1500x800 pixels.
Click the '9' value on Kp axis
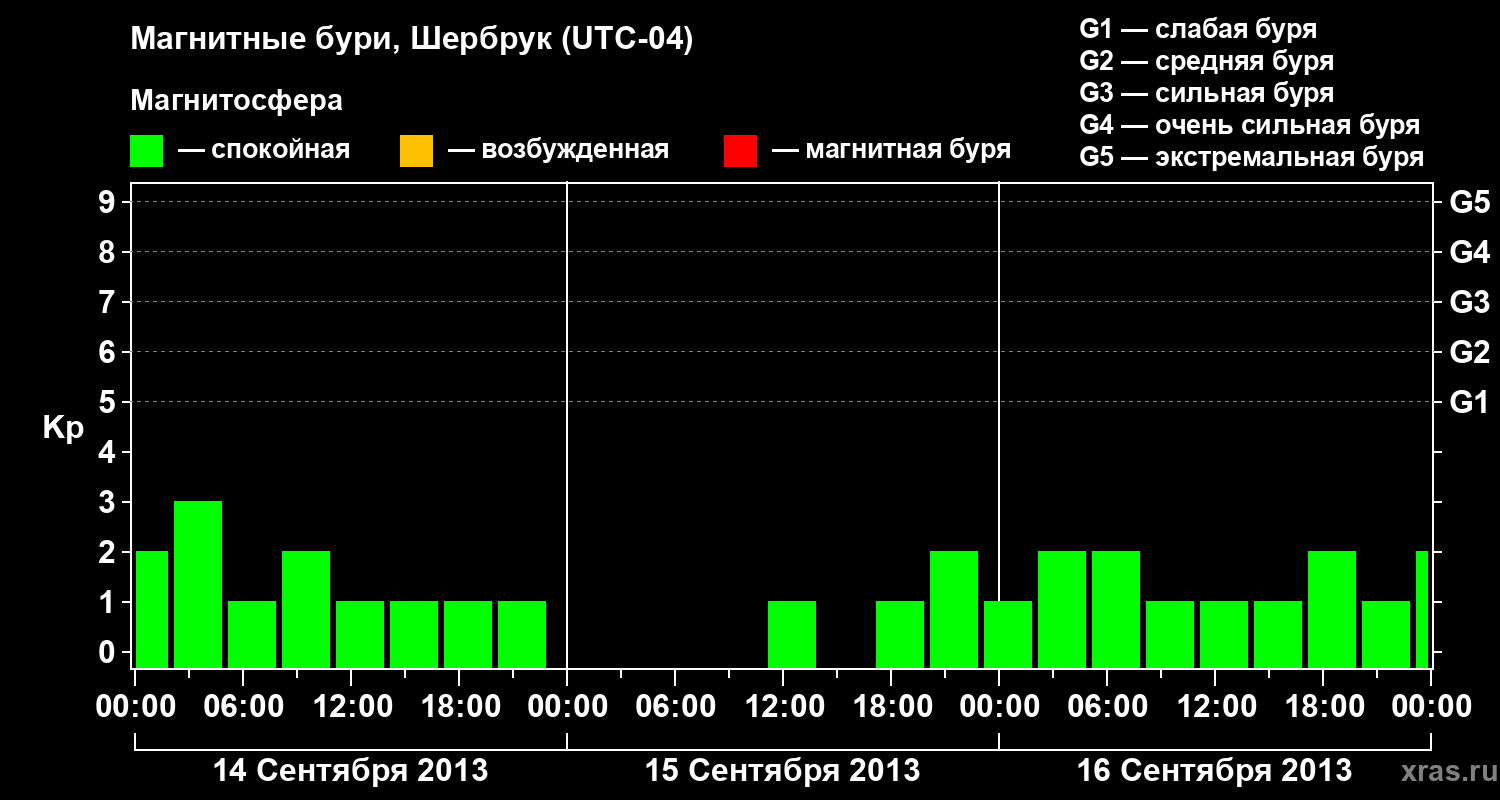click(x=109, y=202)
